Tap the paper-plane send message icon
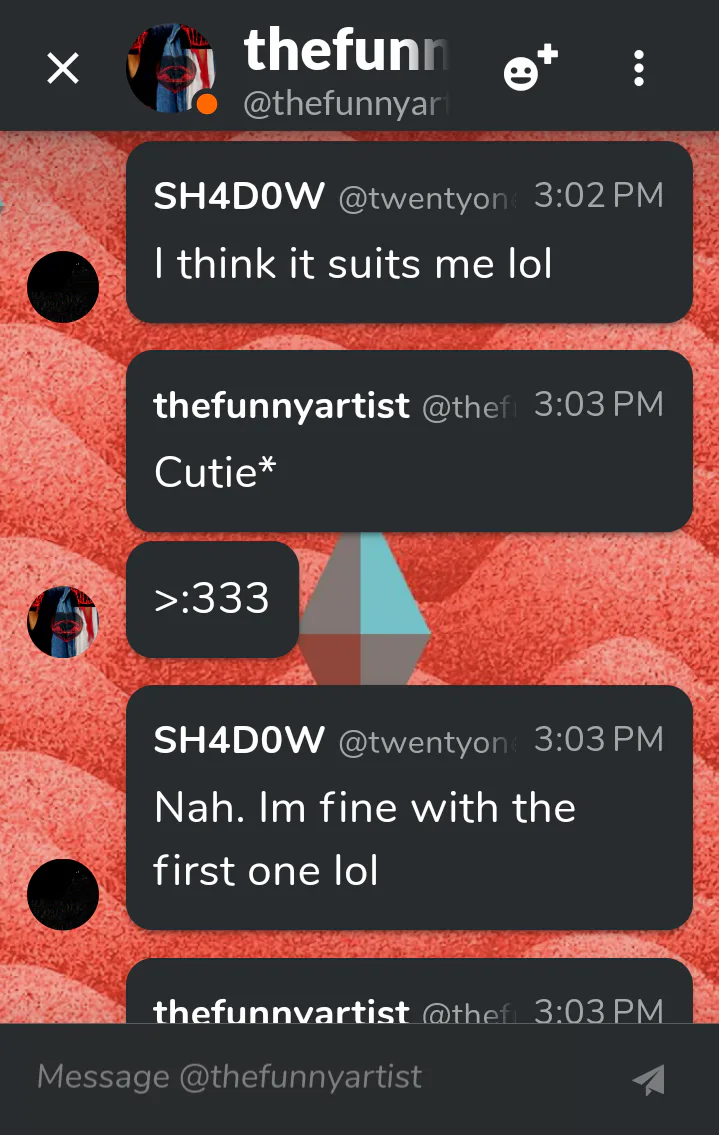The image size is (719, 1135). [649, 1079]
